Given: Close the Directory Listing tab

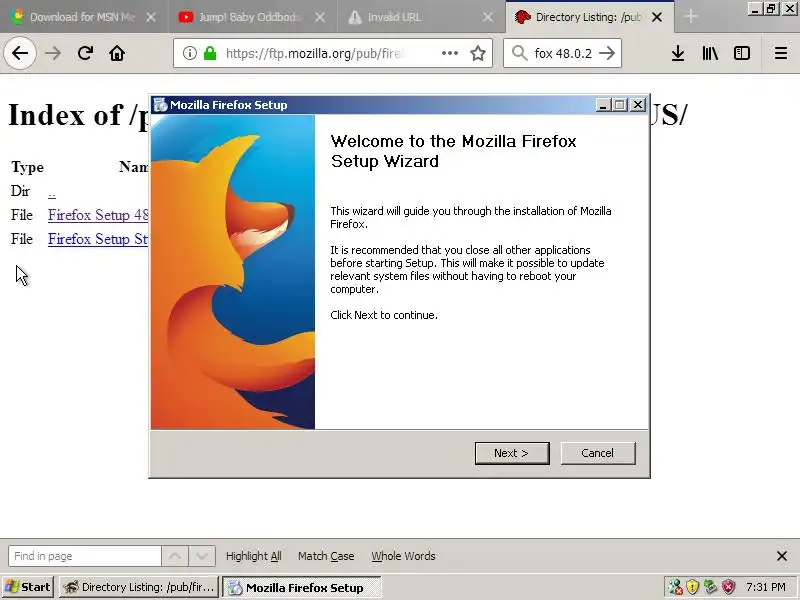Looking at the screenshot, I should pyautogui.click(x=657, y=17).
